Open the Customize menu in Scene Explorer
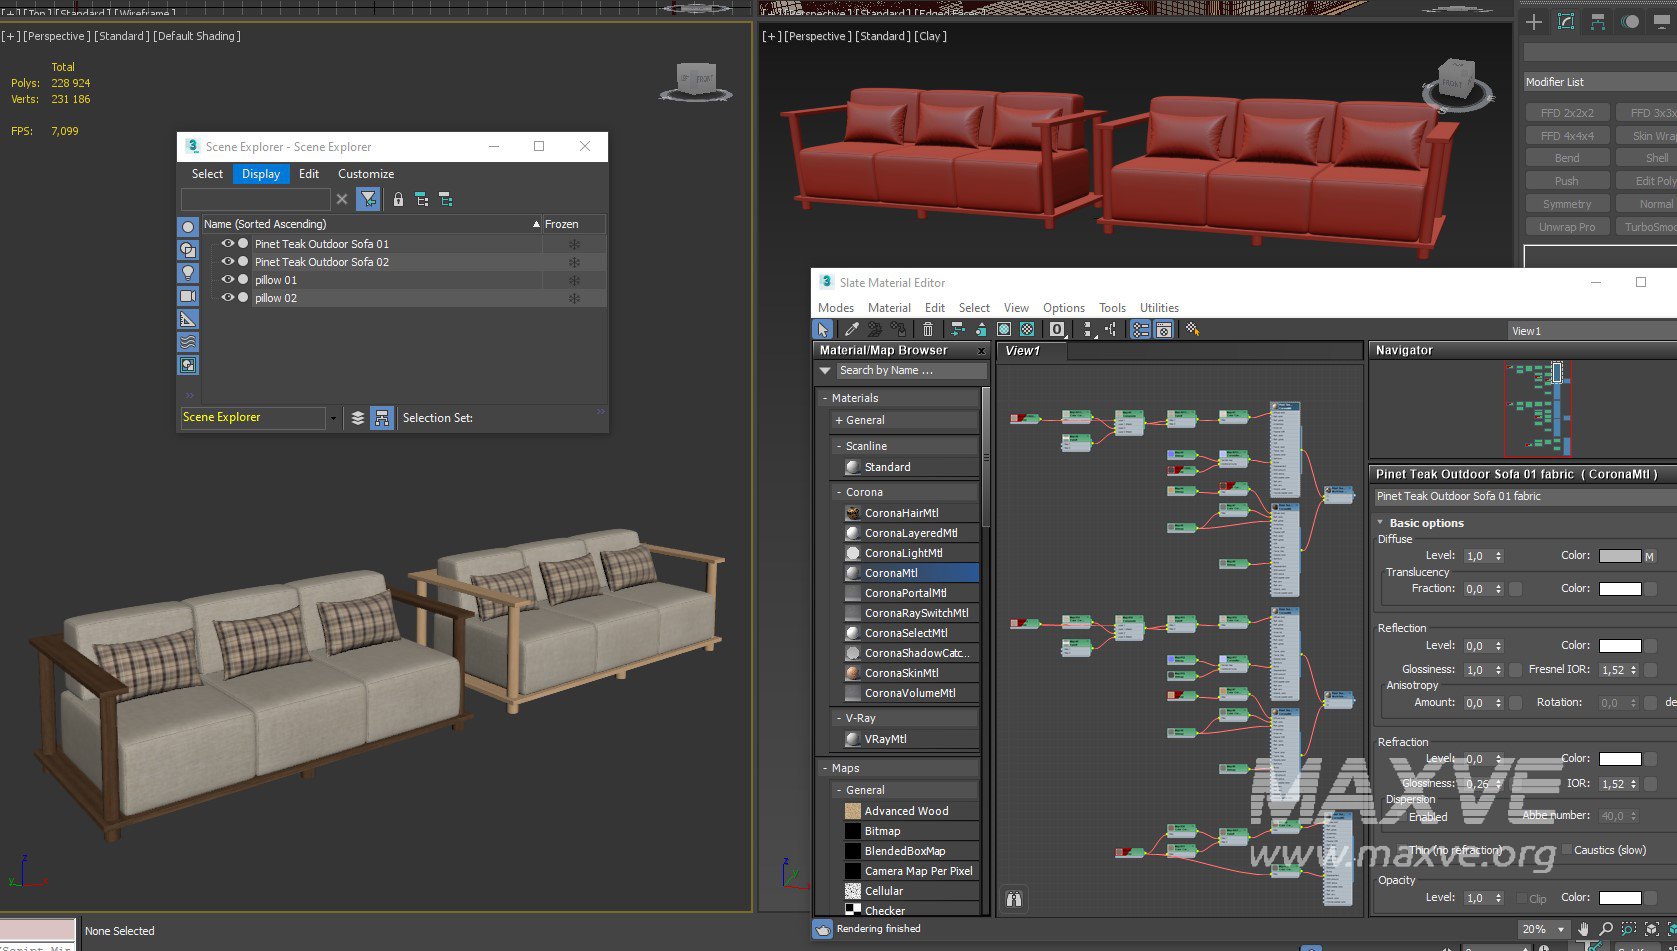1677x951 pixels. pyautogui.click(x=366, y=174)
